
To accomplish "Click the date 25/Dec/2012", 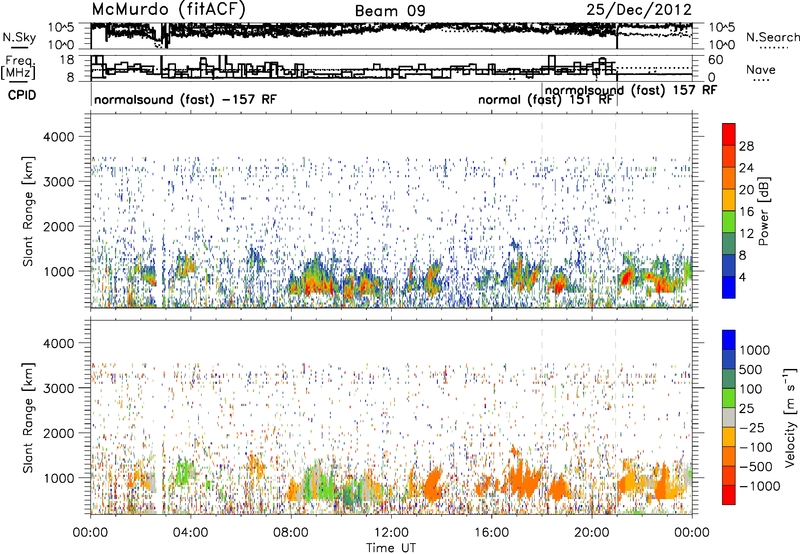I will [639, 10].
